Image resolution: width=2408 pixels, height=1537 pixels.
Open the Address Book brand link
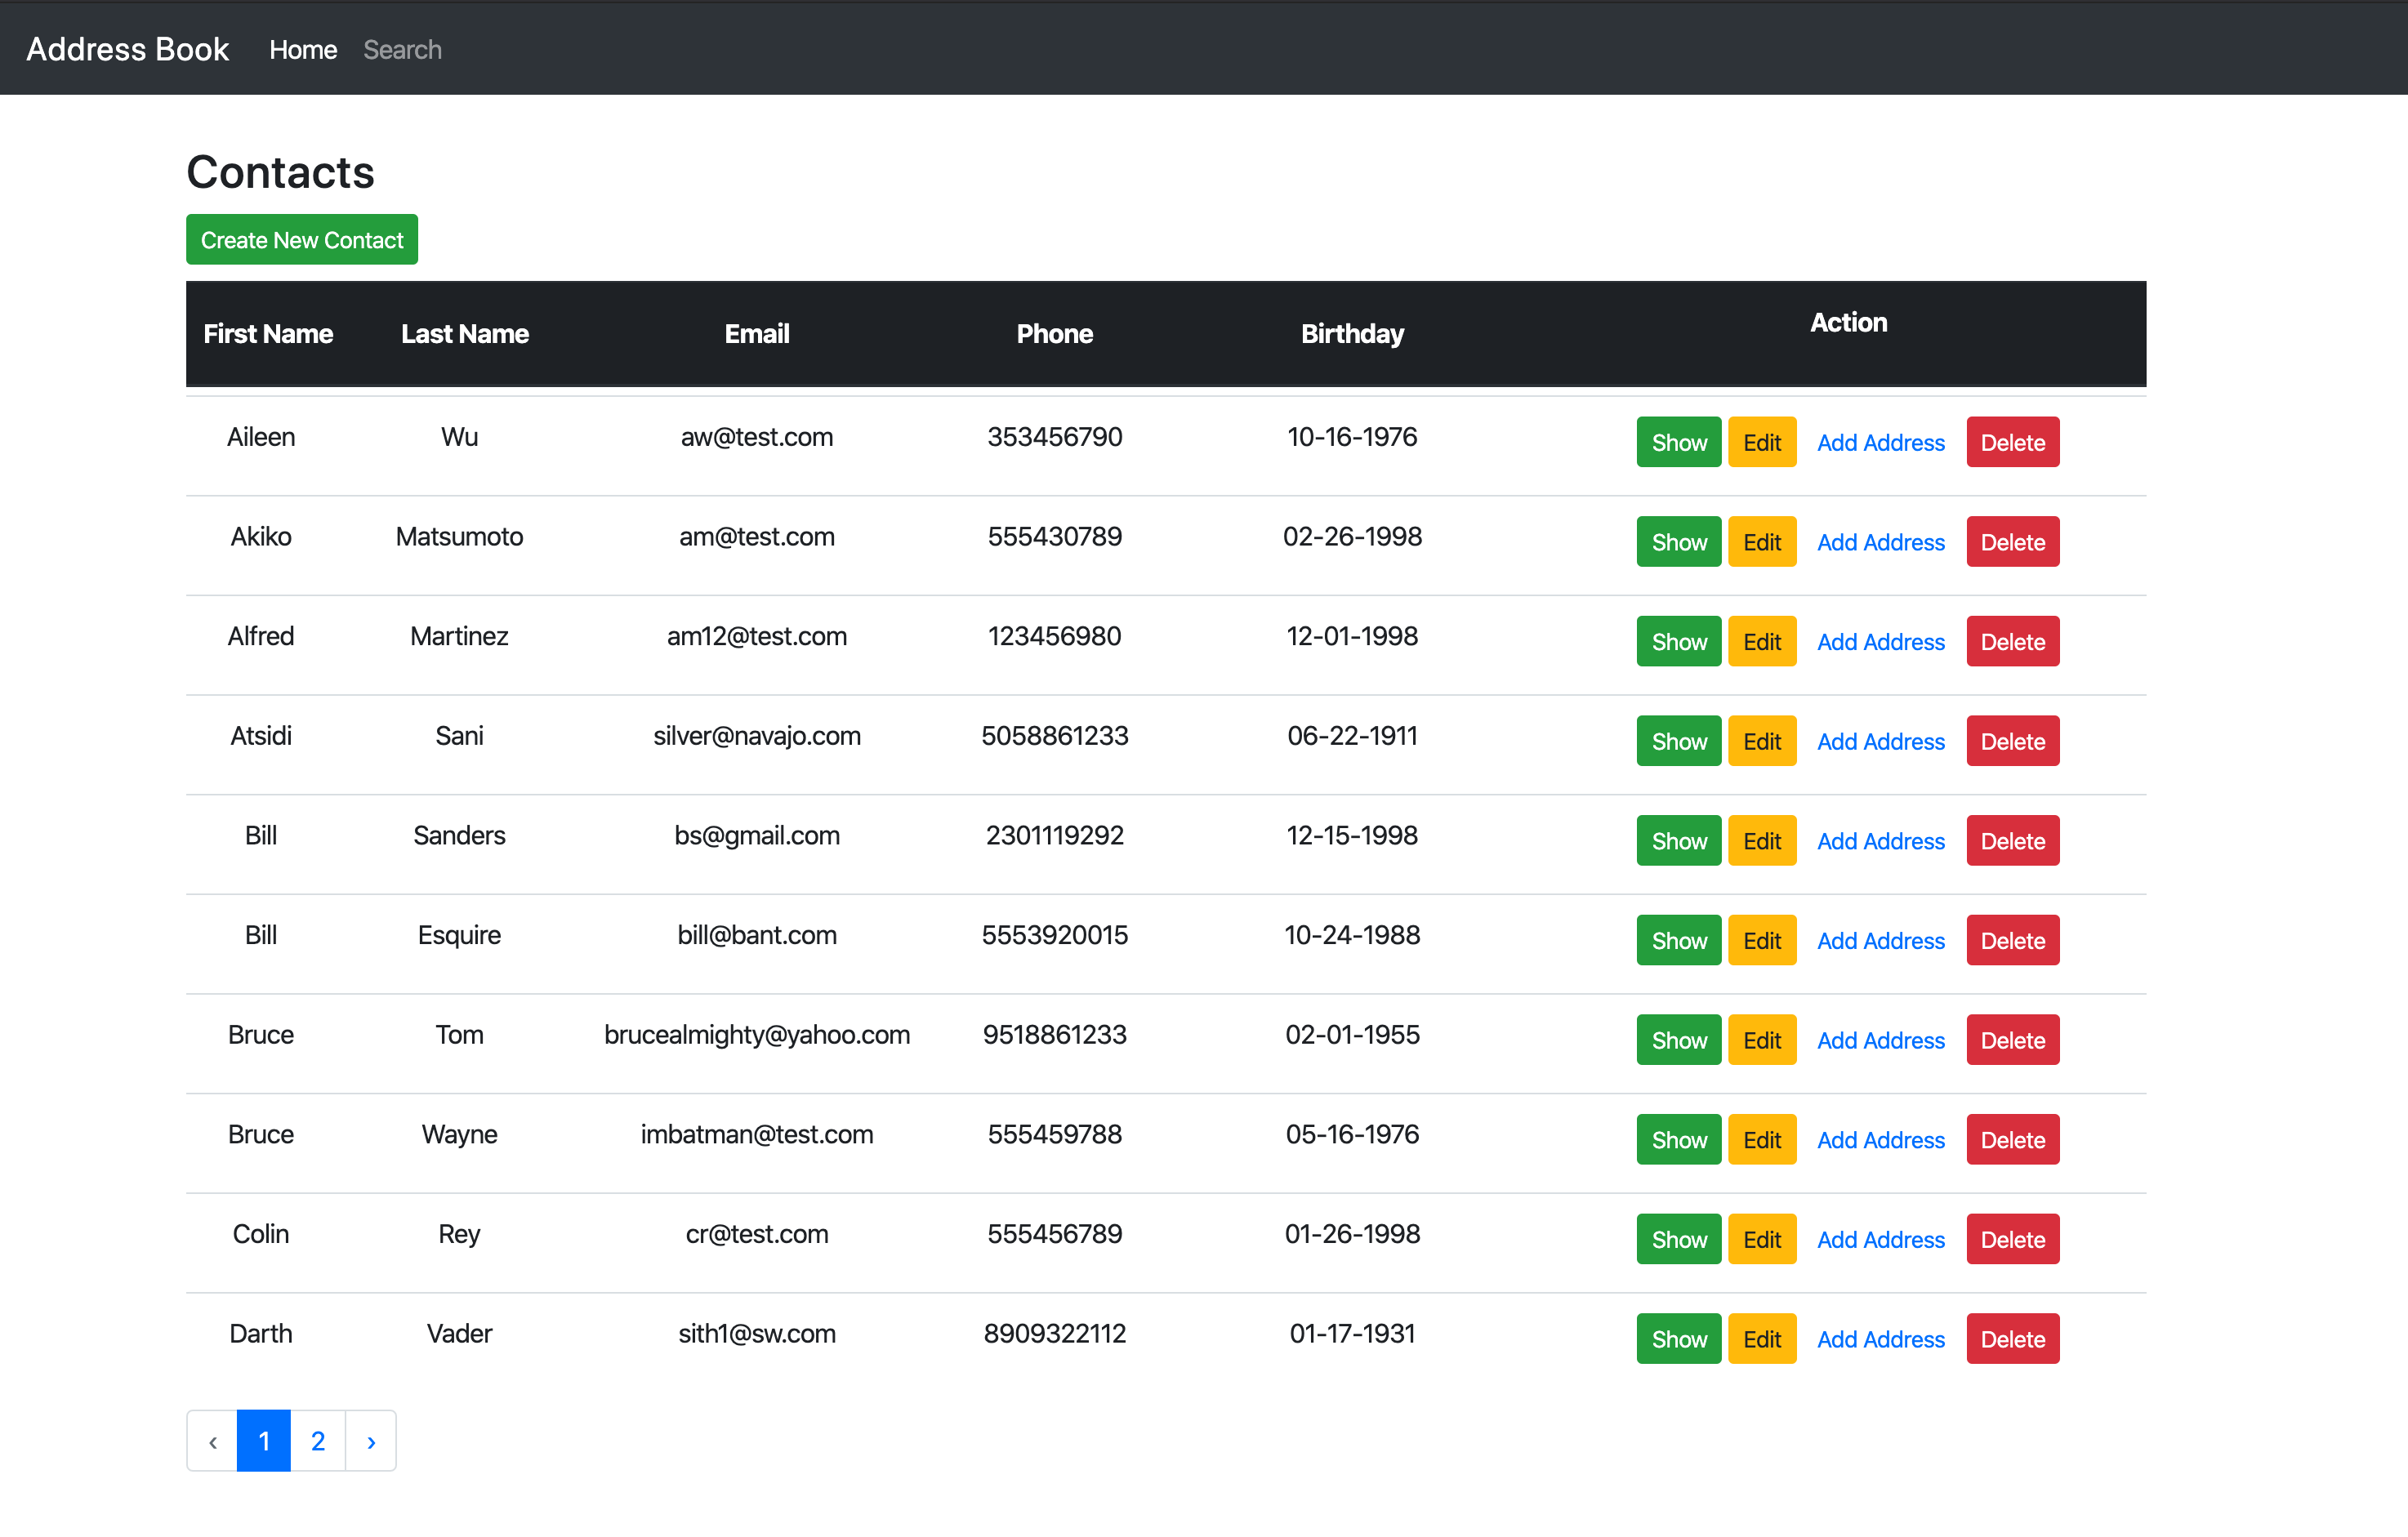point(127,49)
